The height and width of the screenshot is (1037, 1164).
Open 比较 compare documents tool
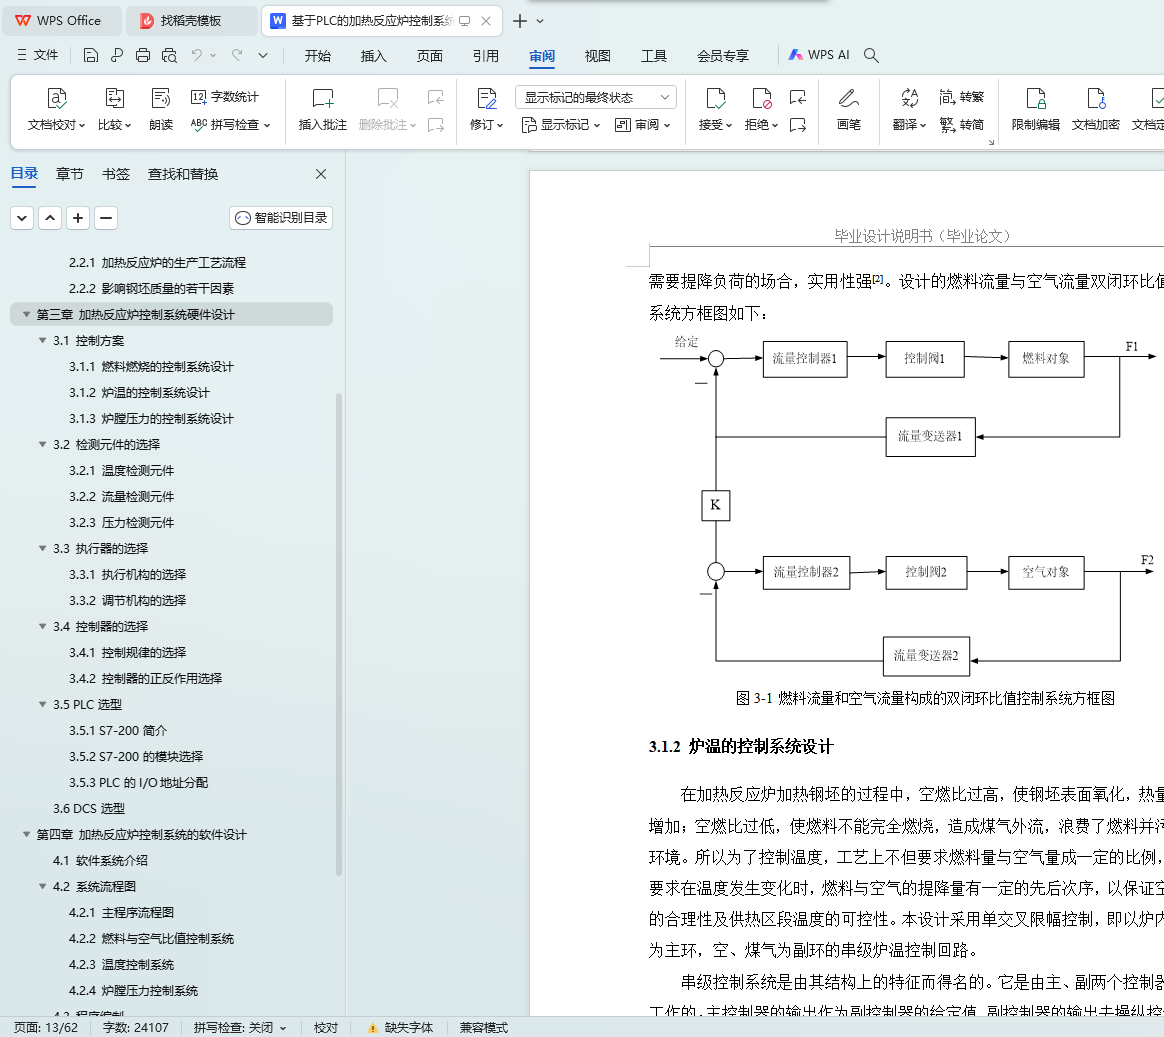(114, 109)
